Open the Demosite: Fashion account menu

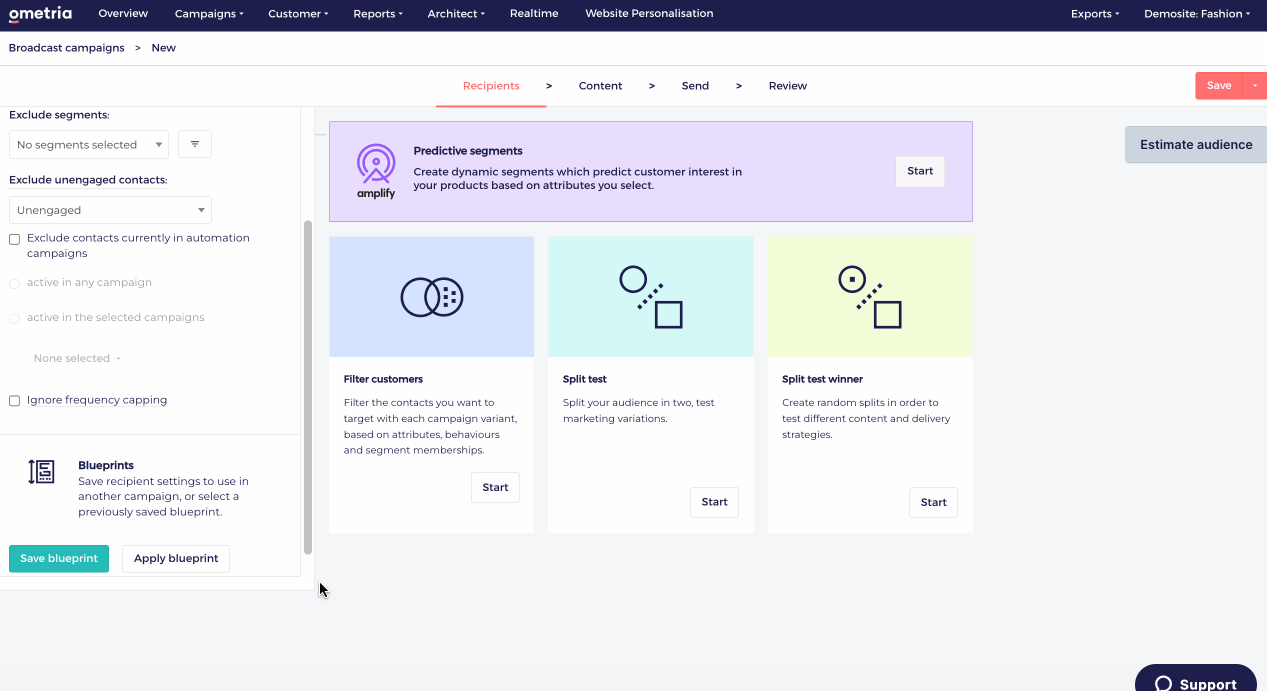(1197, 14)
